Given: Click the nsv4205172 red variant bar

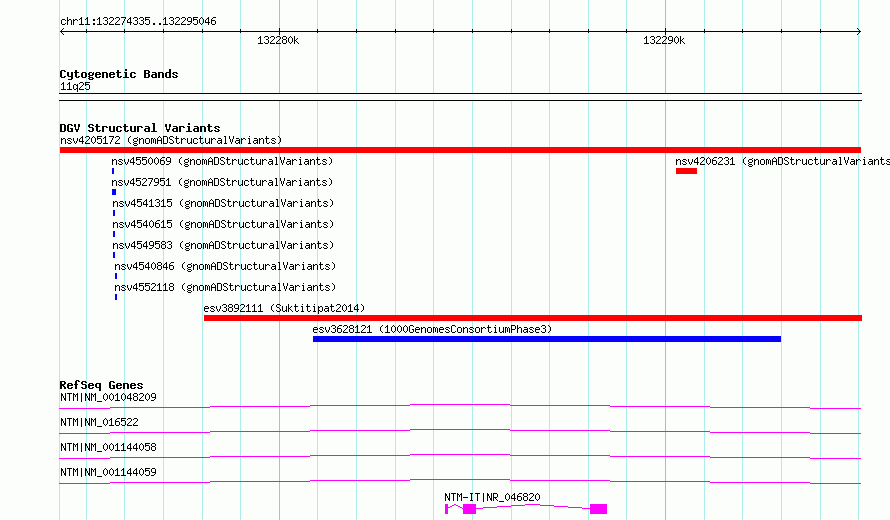Looking at the screenshot, I should click(x=460, y=150).
